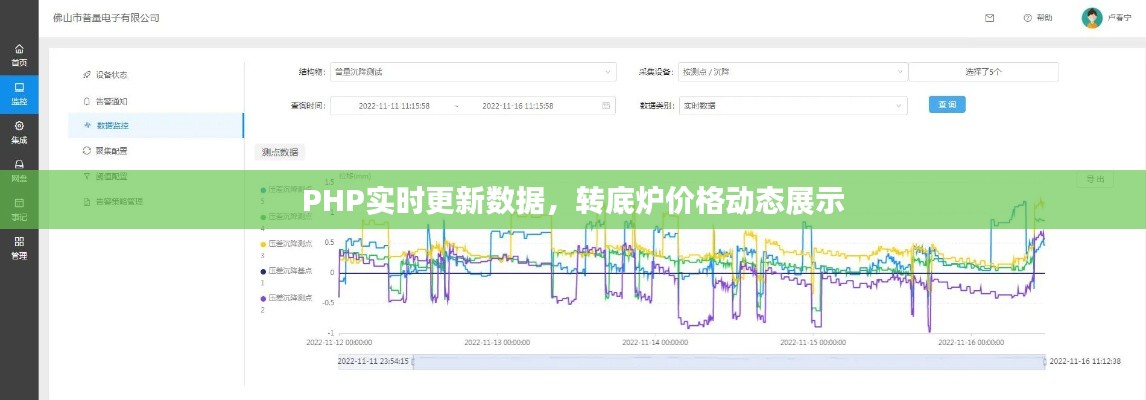
Task: Open 集成 gear icon in sidebar
Action: pos(19,131)
